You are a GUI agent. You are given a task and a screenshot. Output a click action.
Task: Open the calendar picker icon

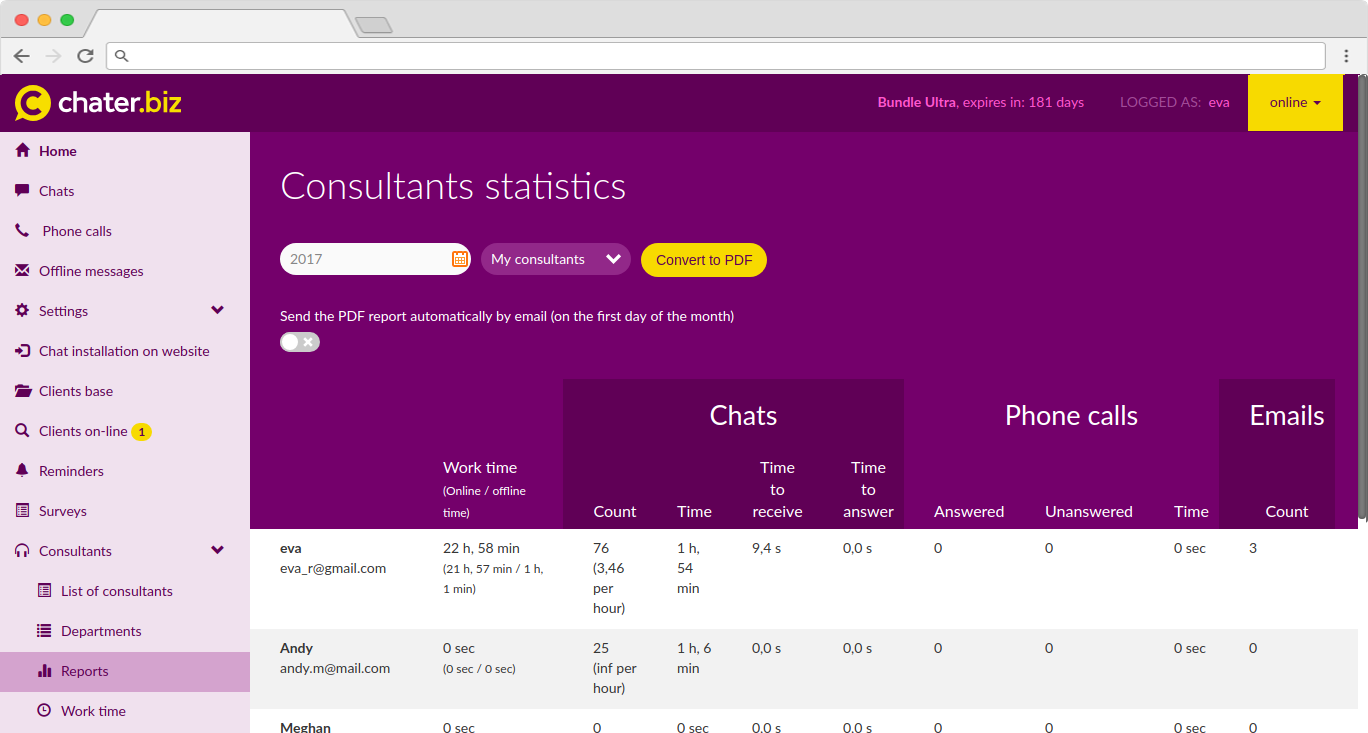pos(460,259)
